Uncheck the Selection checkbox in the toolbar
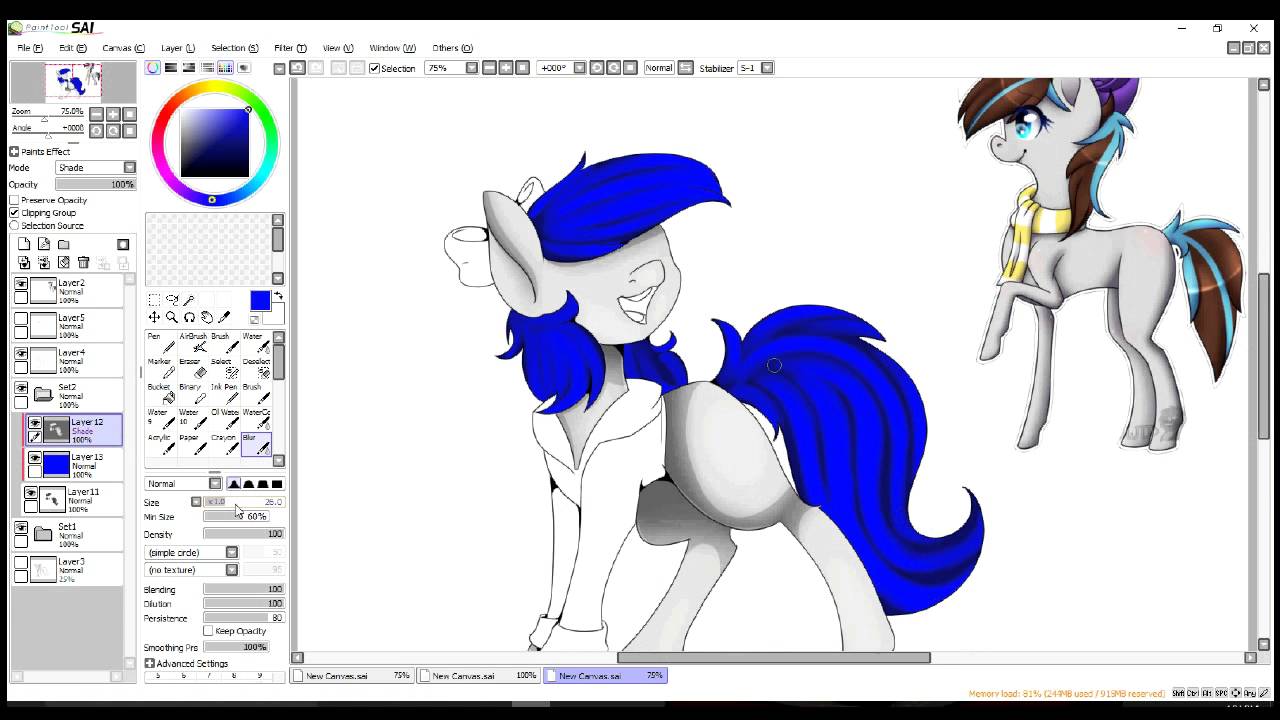This screenshot has height=720, width=1280. (x=374, y=68)
